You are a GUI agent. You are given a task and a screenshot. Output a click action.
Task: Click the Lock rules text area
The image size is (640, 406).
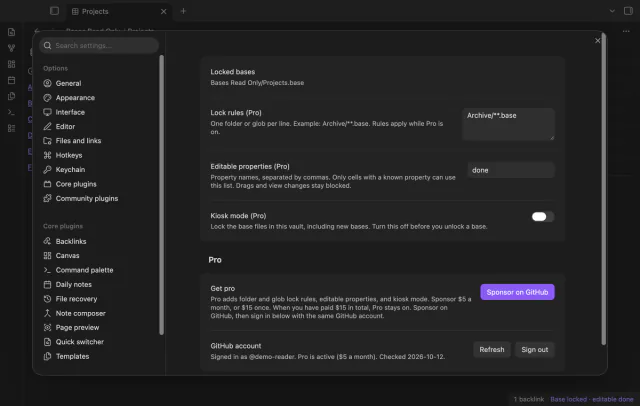pos(508,124)
